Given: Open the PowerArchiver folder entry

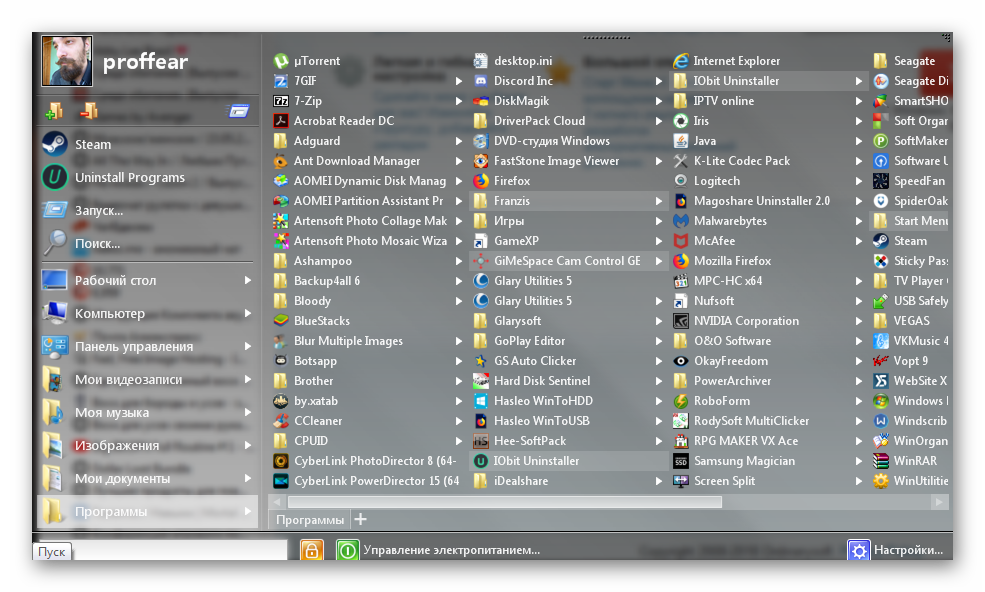Looking at the screenshot, I should [769, 381].
